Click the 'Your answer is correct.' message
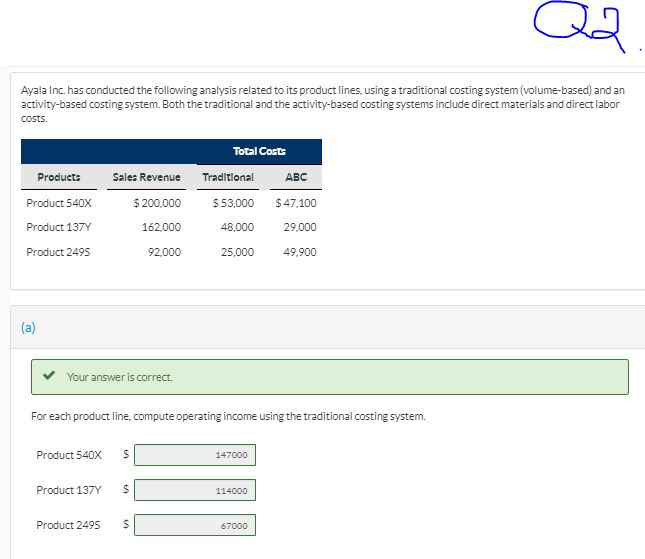Screen dimensions: 645x559 tap(120, 377)
